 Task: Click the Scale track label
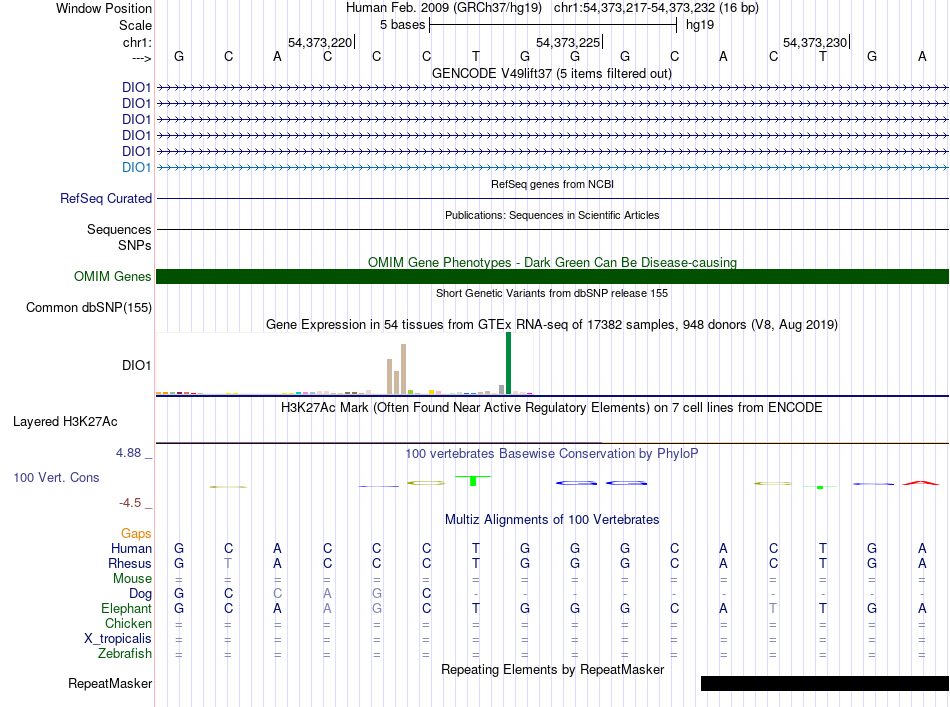[x=135, y=25]
